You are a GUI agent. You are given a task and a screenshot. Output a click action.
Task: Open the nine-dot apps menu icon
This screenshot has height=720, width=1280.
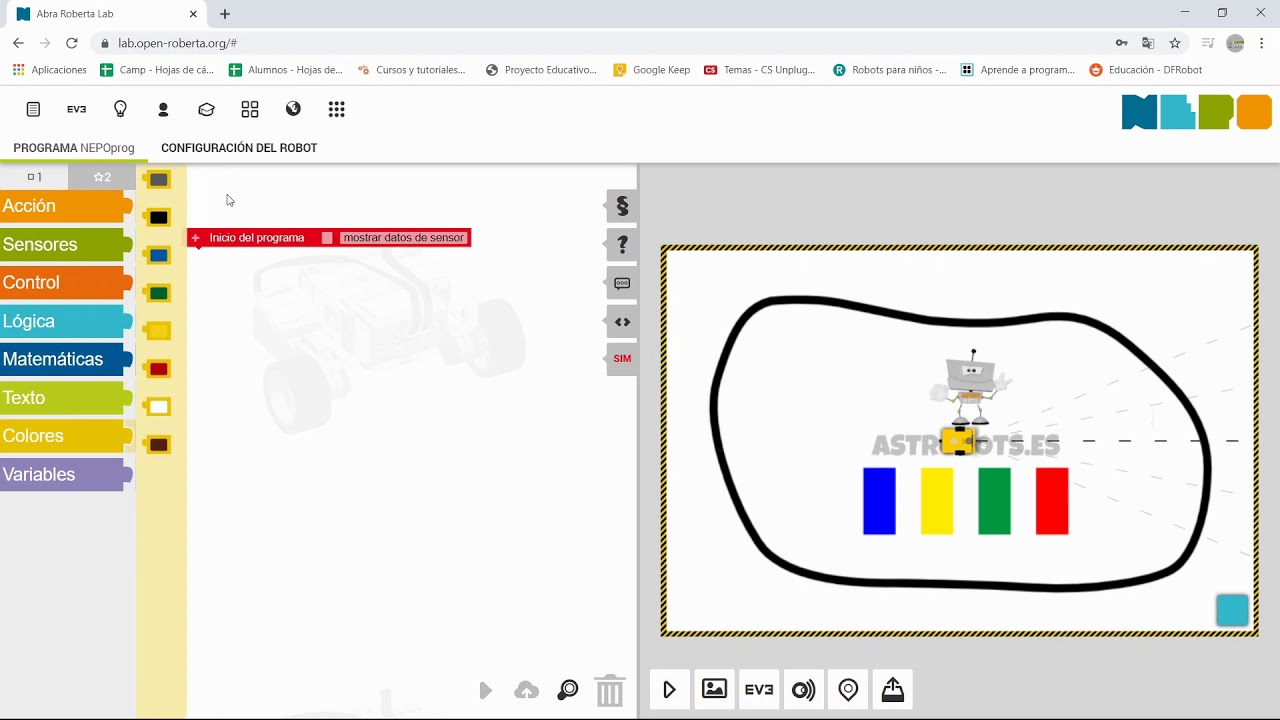336,109
